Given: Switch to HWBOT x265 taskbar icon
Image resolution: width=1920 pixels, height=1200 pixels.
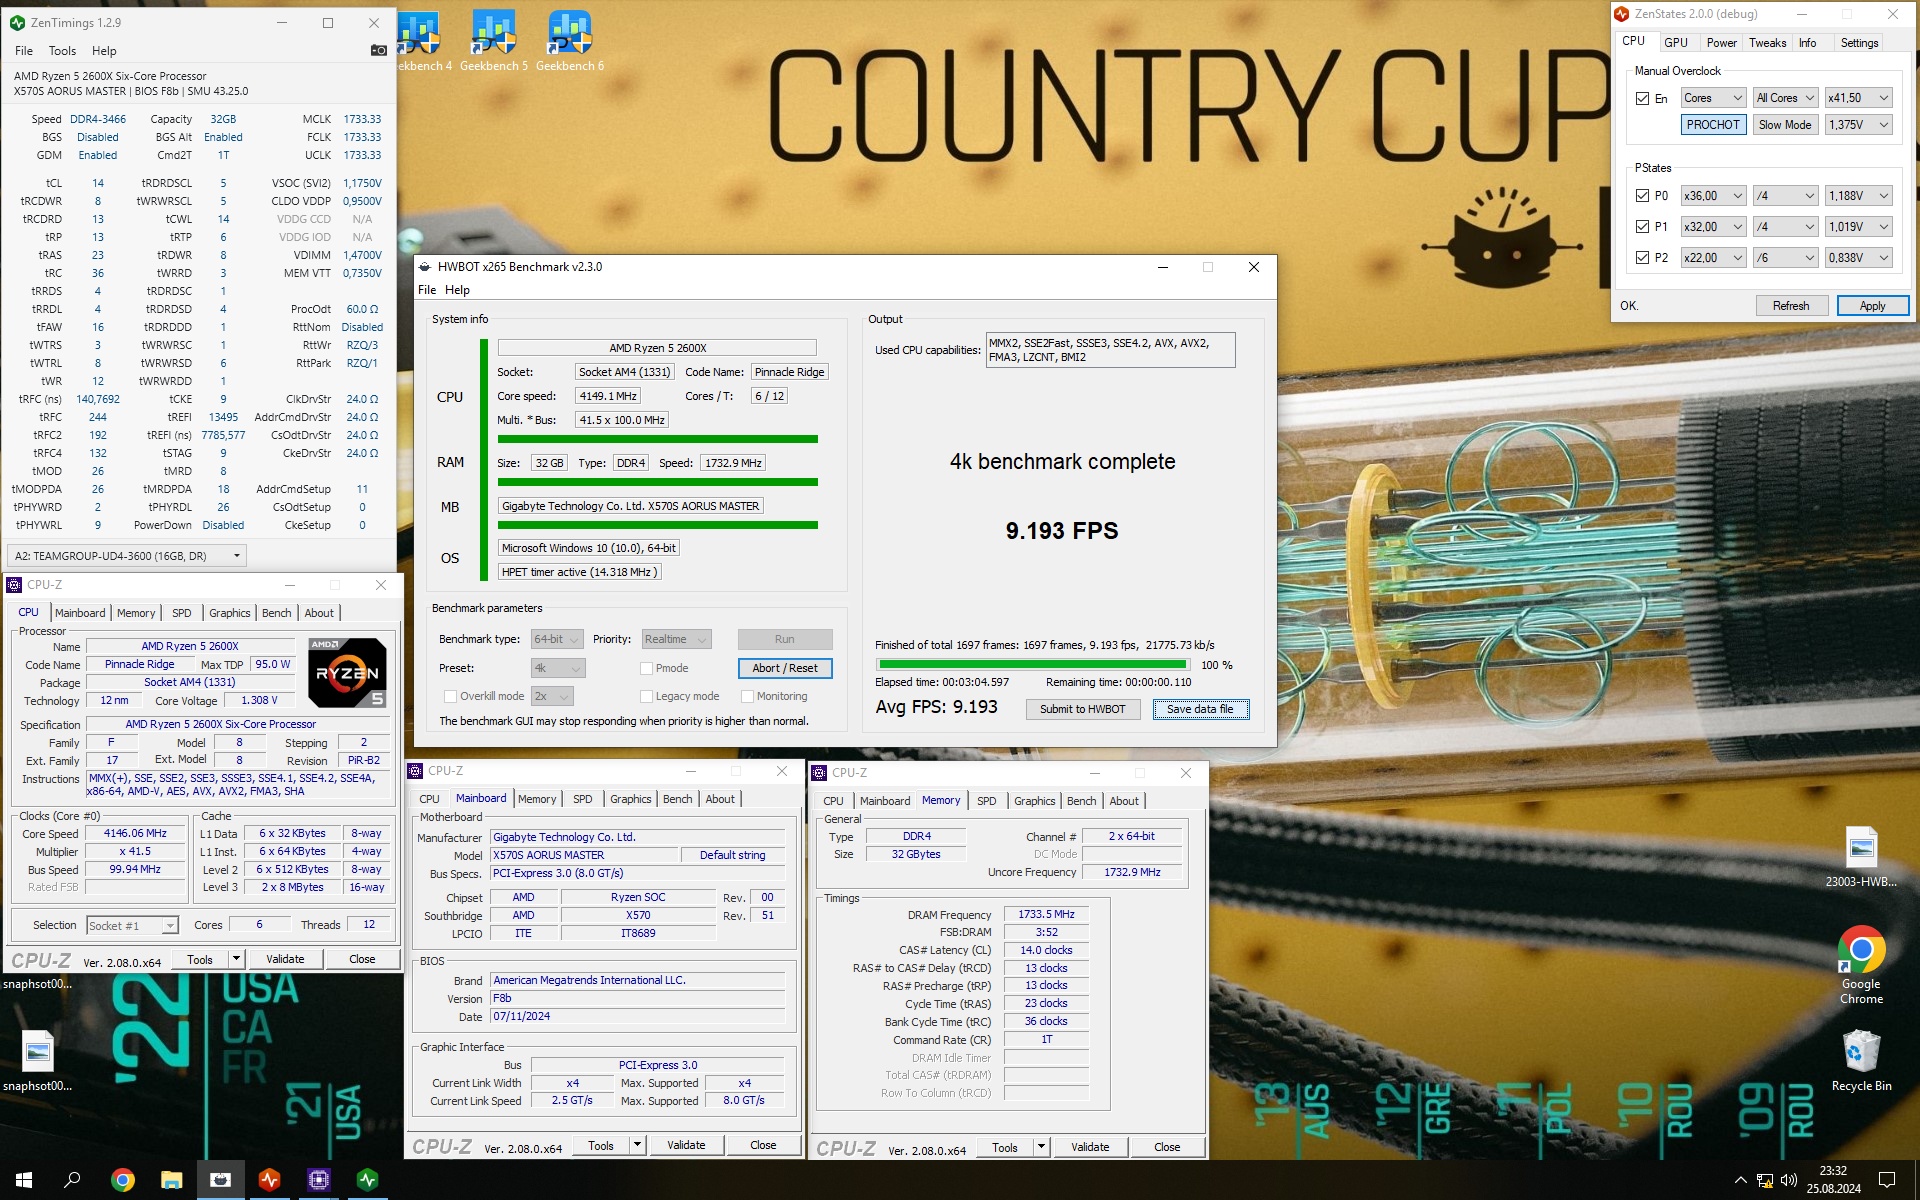Looking at the screenshot, I should click(x=221, y=1180).
